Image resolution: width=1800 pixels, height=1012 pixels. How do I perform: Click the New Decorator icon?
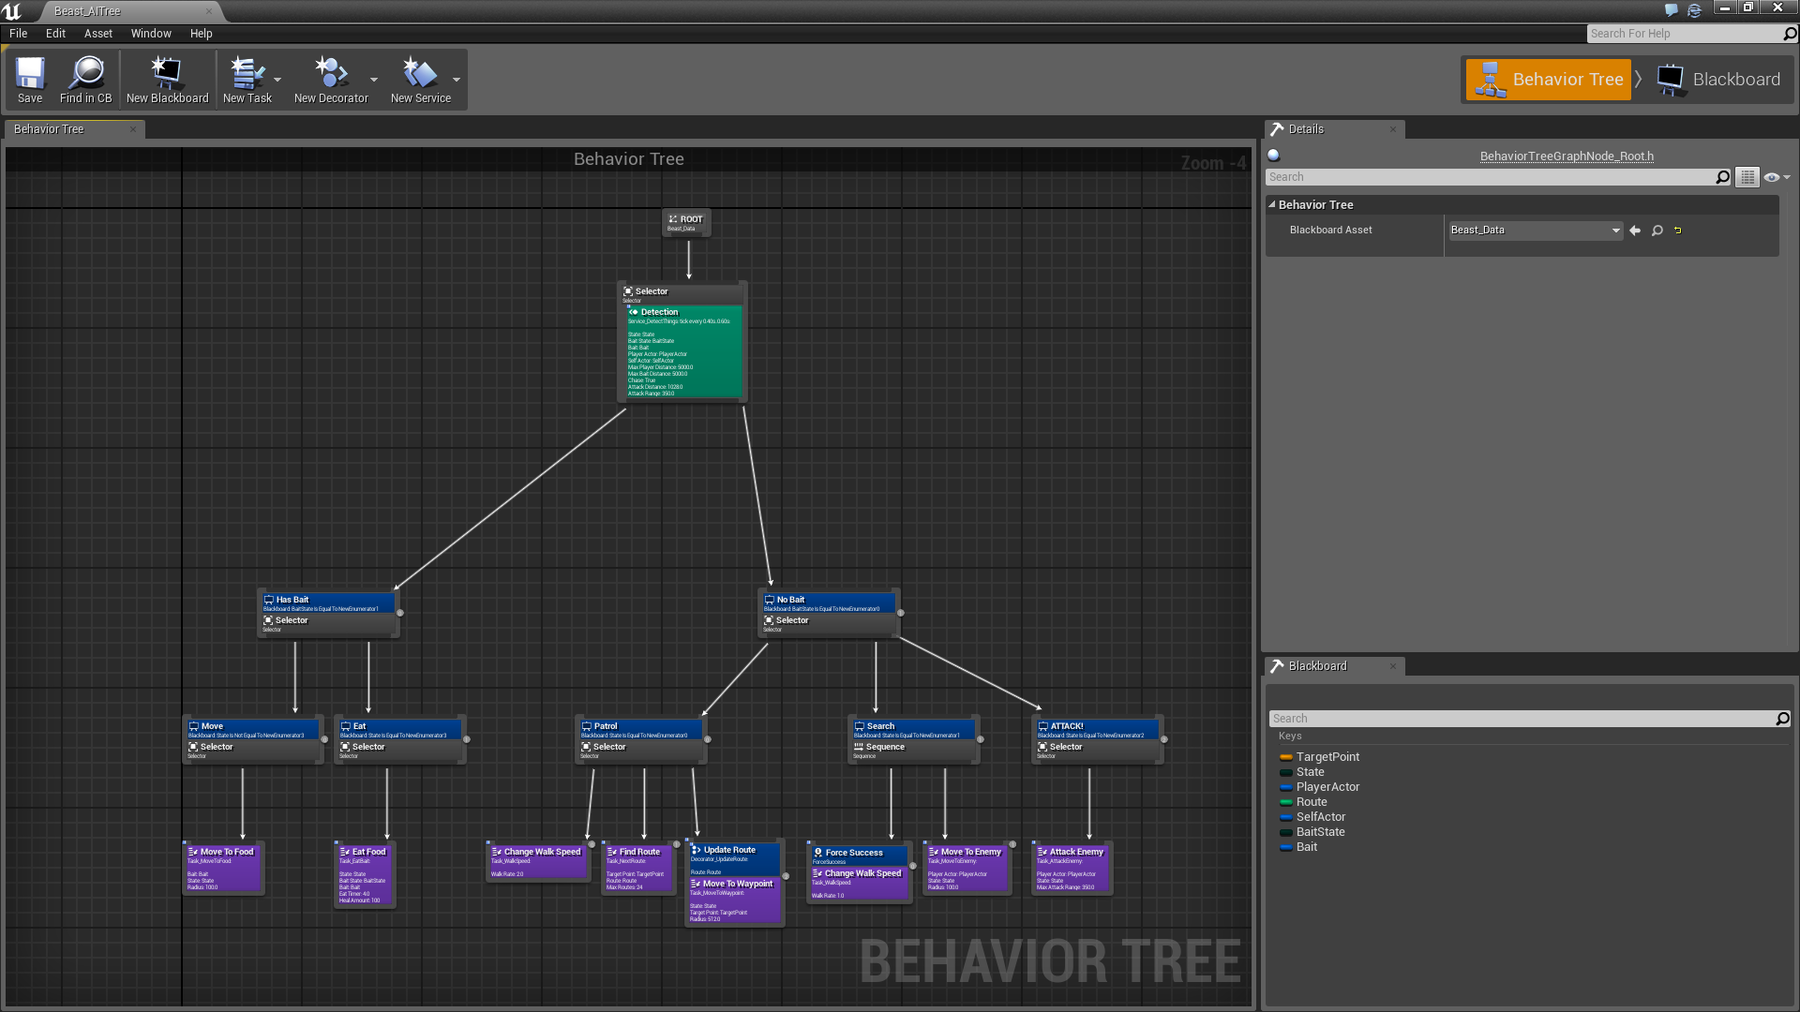(x=331, y=79)
